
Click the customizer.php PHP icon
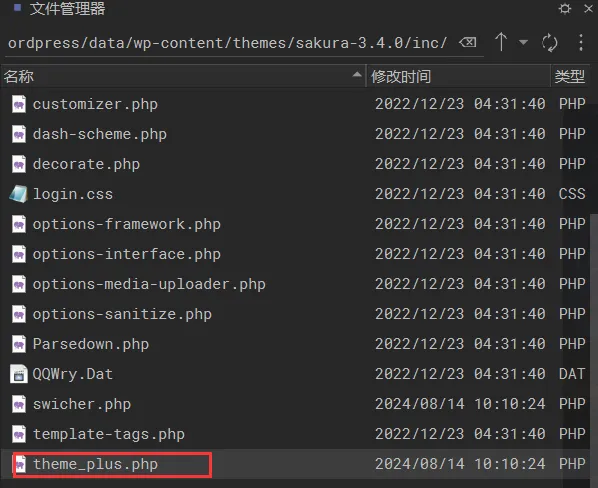point(19,104)
